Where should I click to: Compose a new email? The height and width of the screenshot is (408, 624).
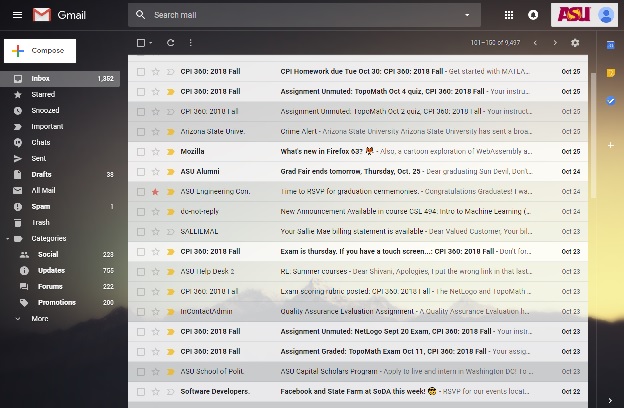pyautogui.click(x=40, y=51)
